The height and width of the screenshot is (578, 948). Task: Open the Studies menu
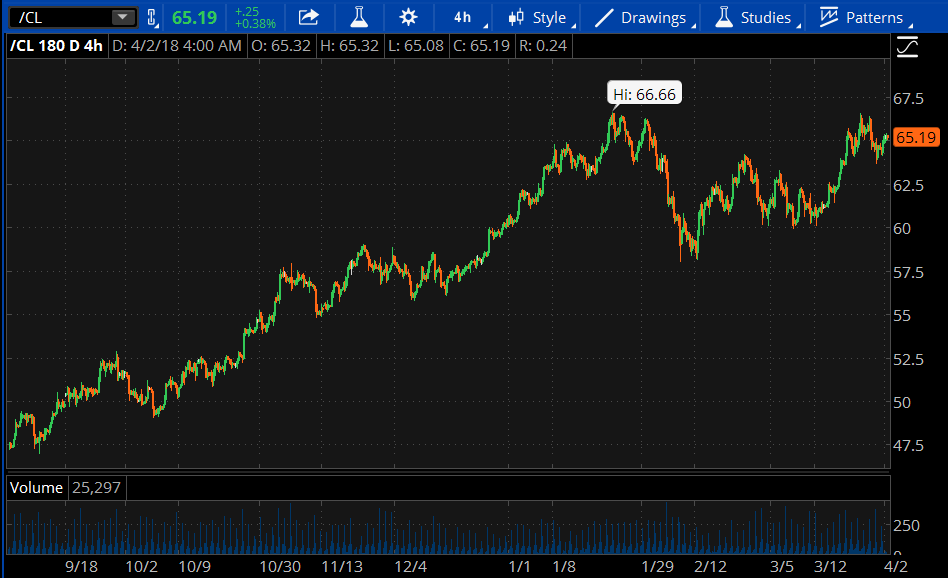point(757,18)
